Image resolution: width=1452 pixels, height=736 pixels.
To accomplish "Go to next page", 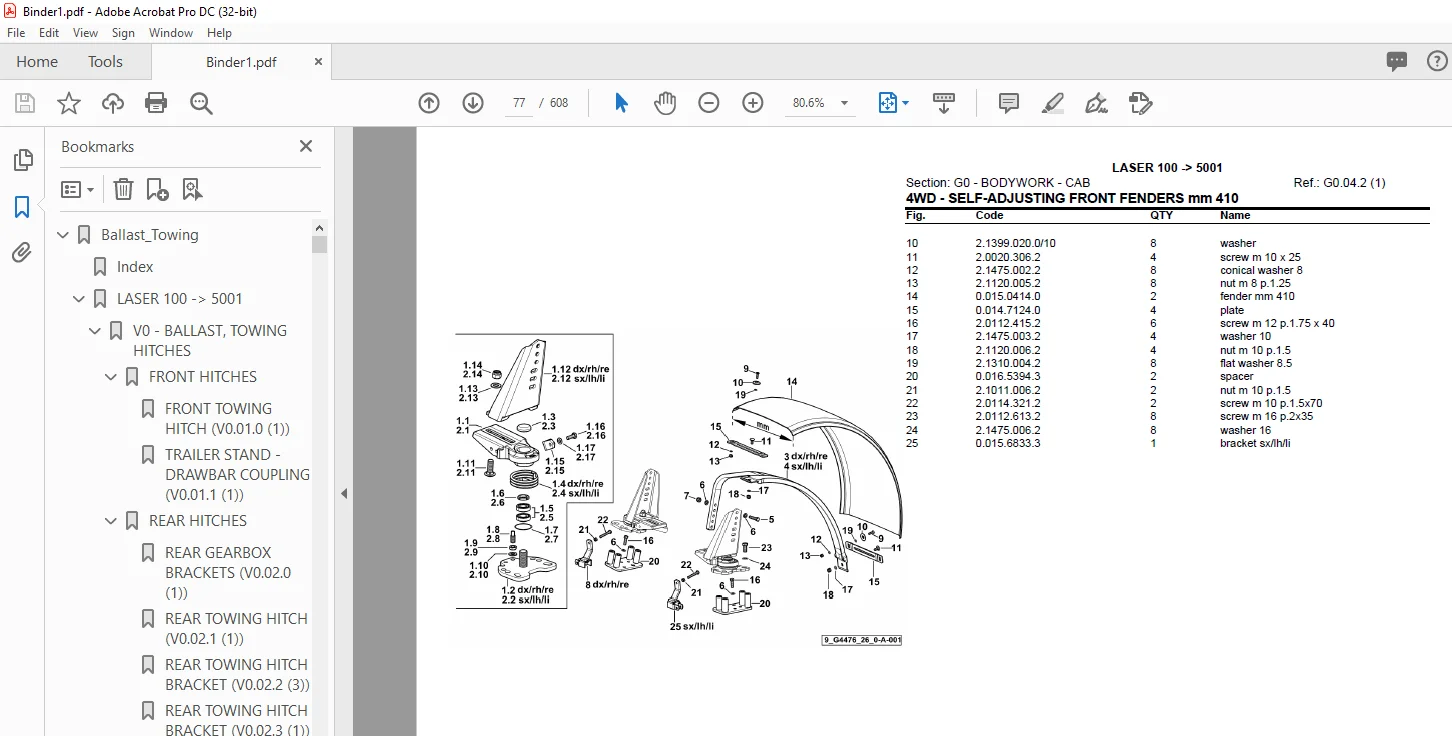I will [x=473, y=103].
